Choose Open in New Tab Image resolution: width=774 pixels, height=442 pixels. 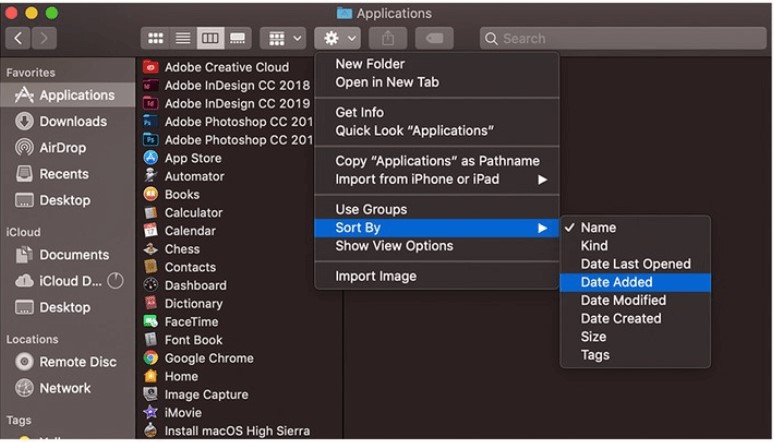(437, 82)
